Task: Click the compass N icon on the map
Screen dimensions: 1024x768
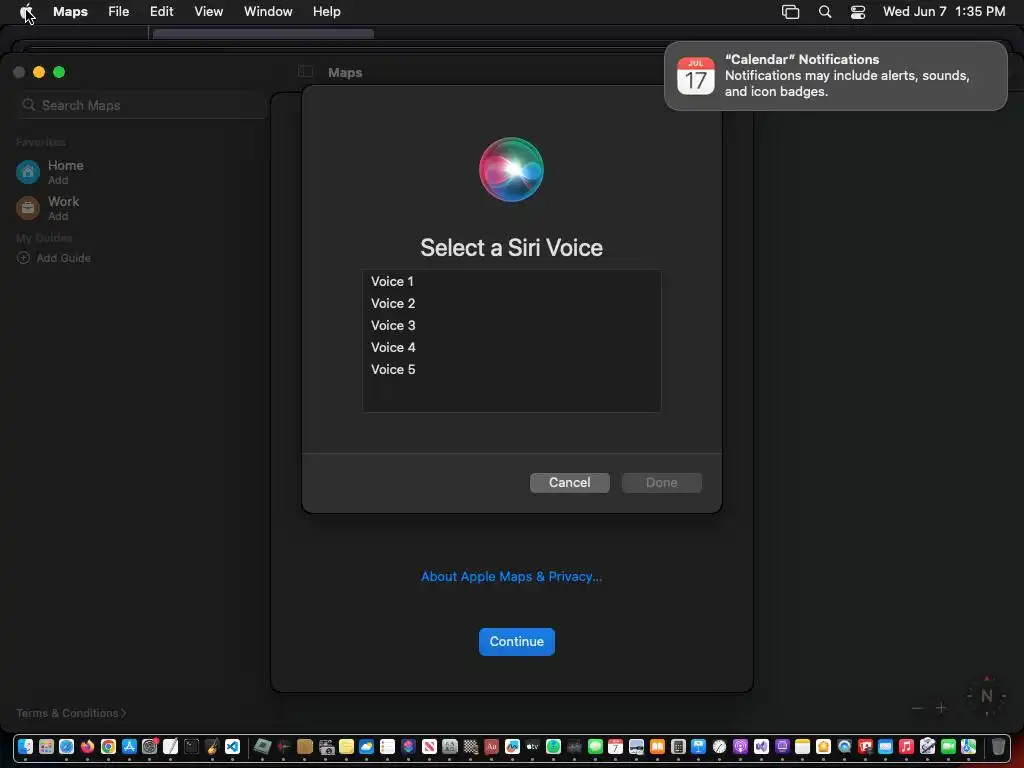Action: [x=986, y=696]
